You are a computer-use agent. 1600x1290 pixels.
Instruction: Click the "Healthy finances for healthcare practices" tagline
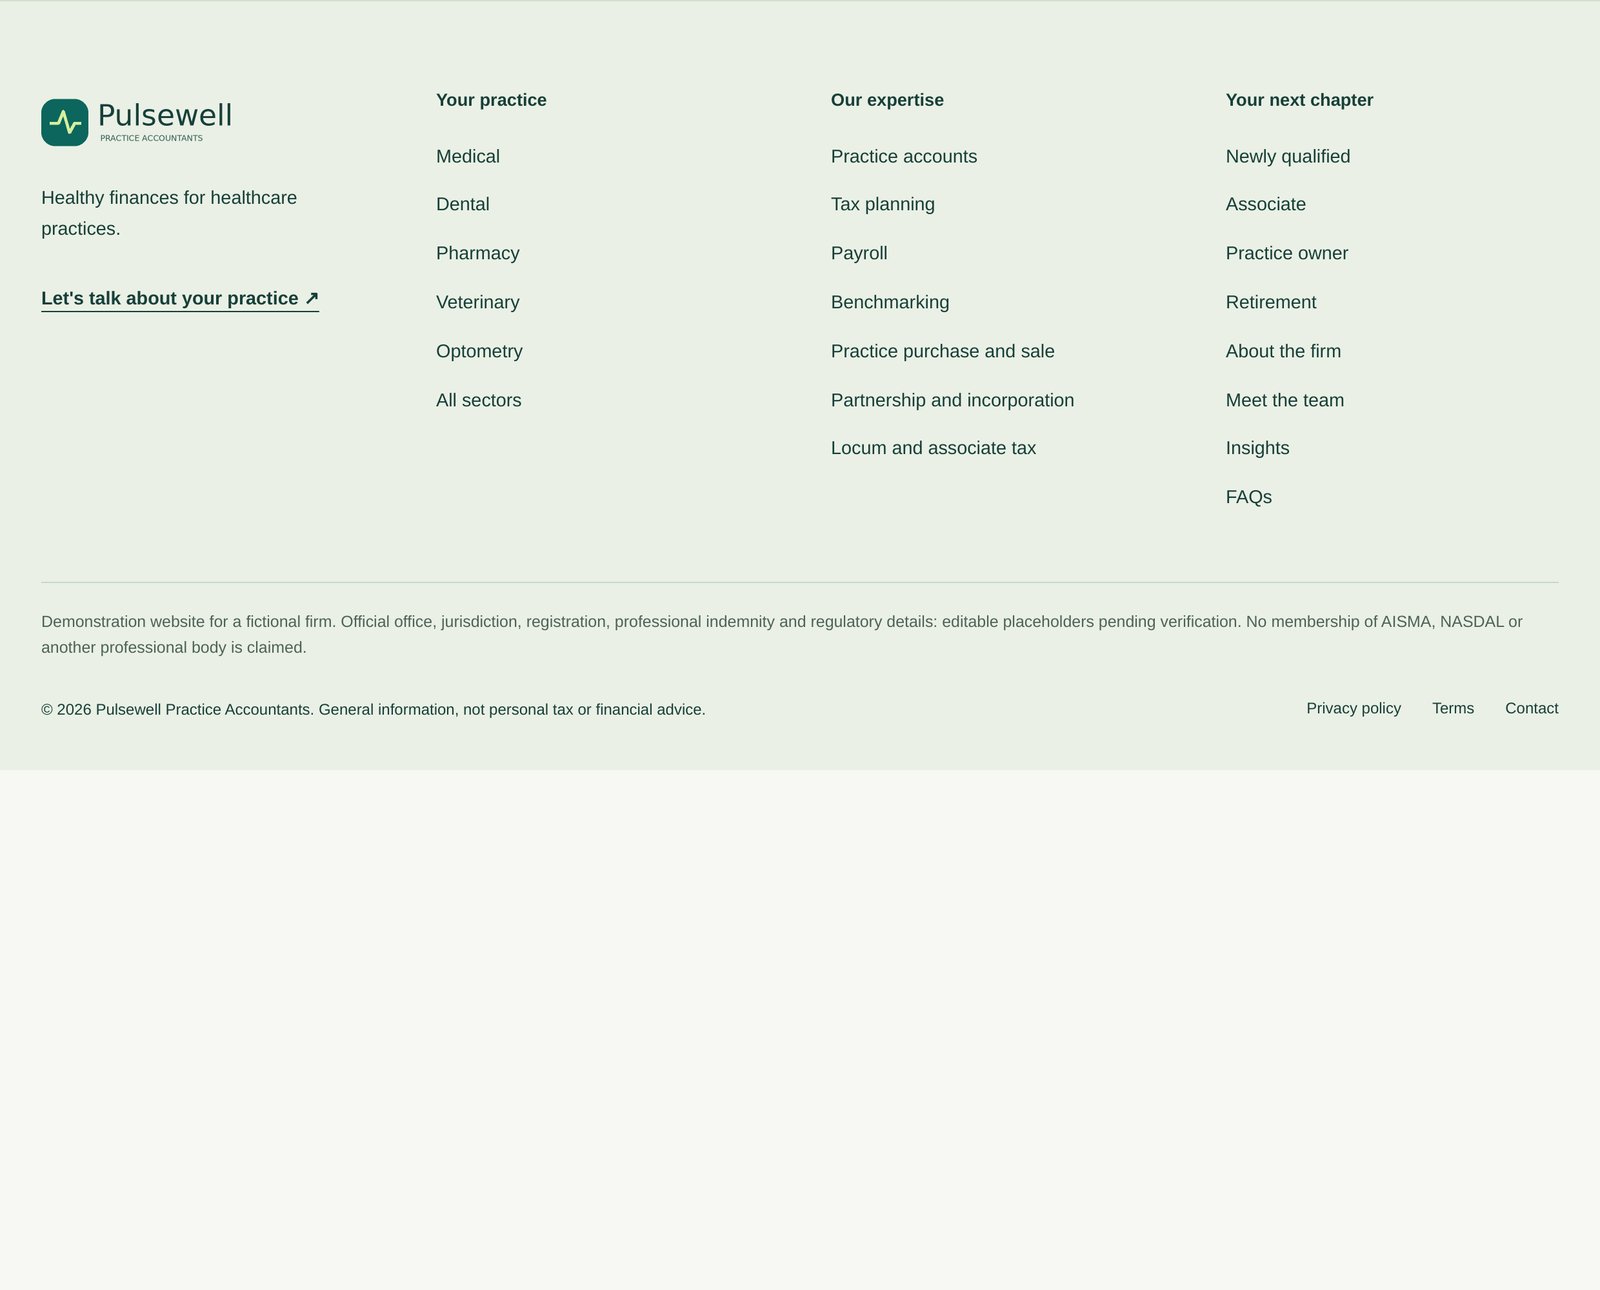coord(169,213)
